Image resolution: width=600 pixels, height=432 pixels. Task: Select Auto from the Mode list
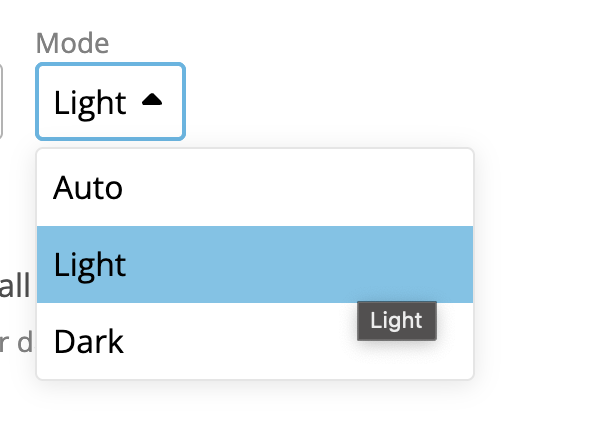point(88,187)
